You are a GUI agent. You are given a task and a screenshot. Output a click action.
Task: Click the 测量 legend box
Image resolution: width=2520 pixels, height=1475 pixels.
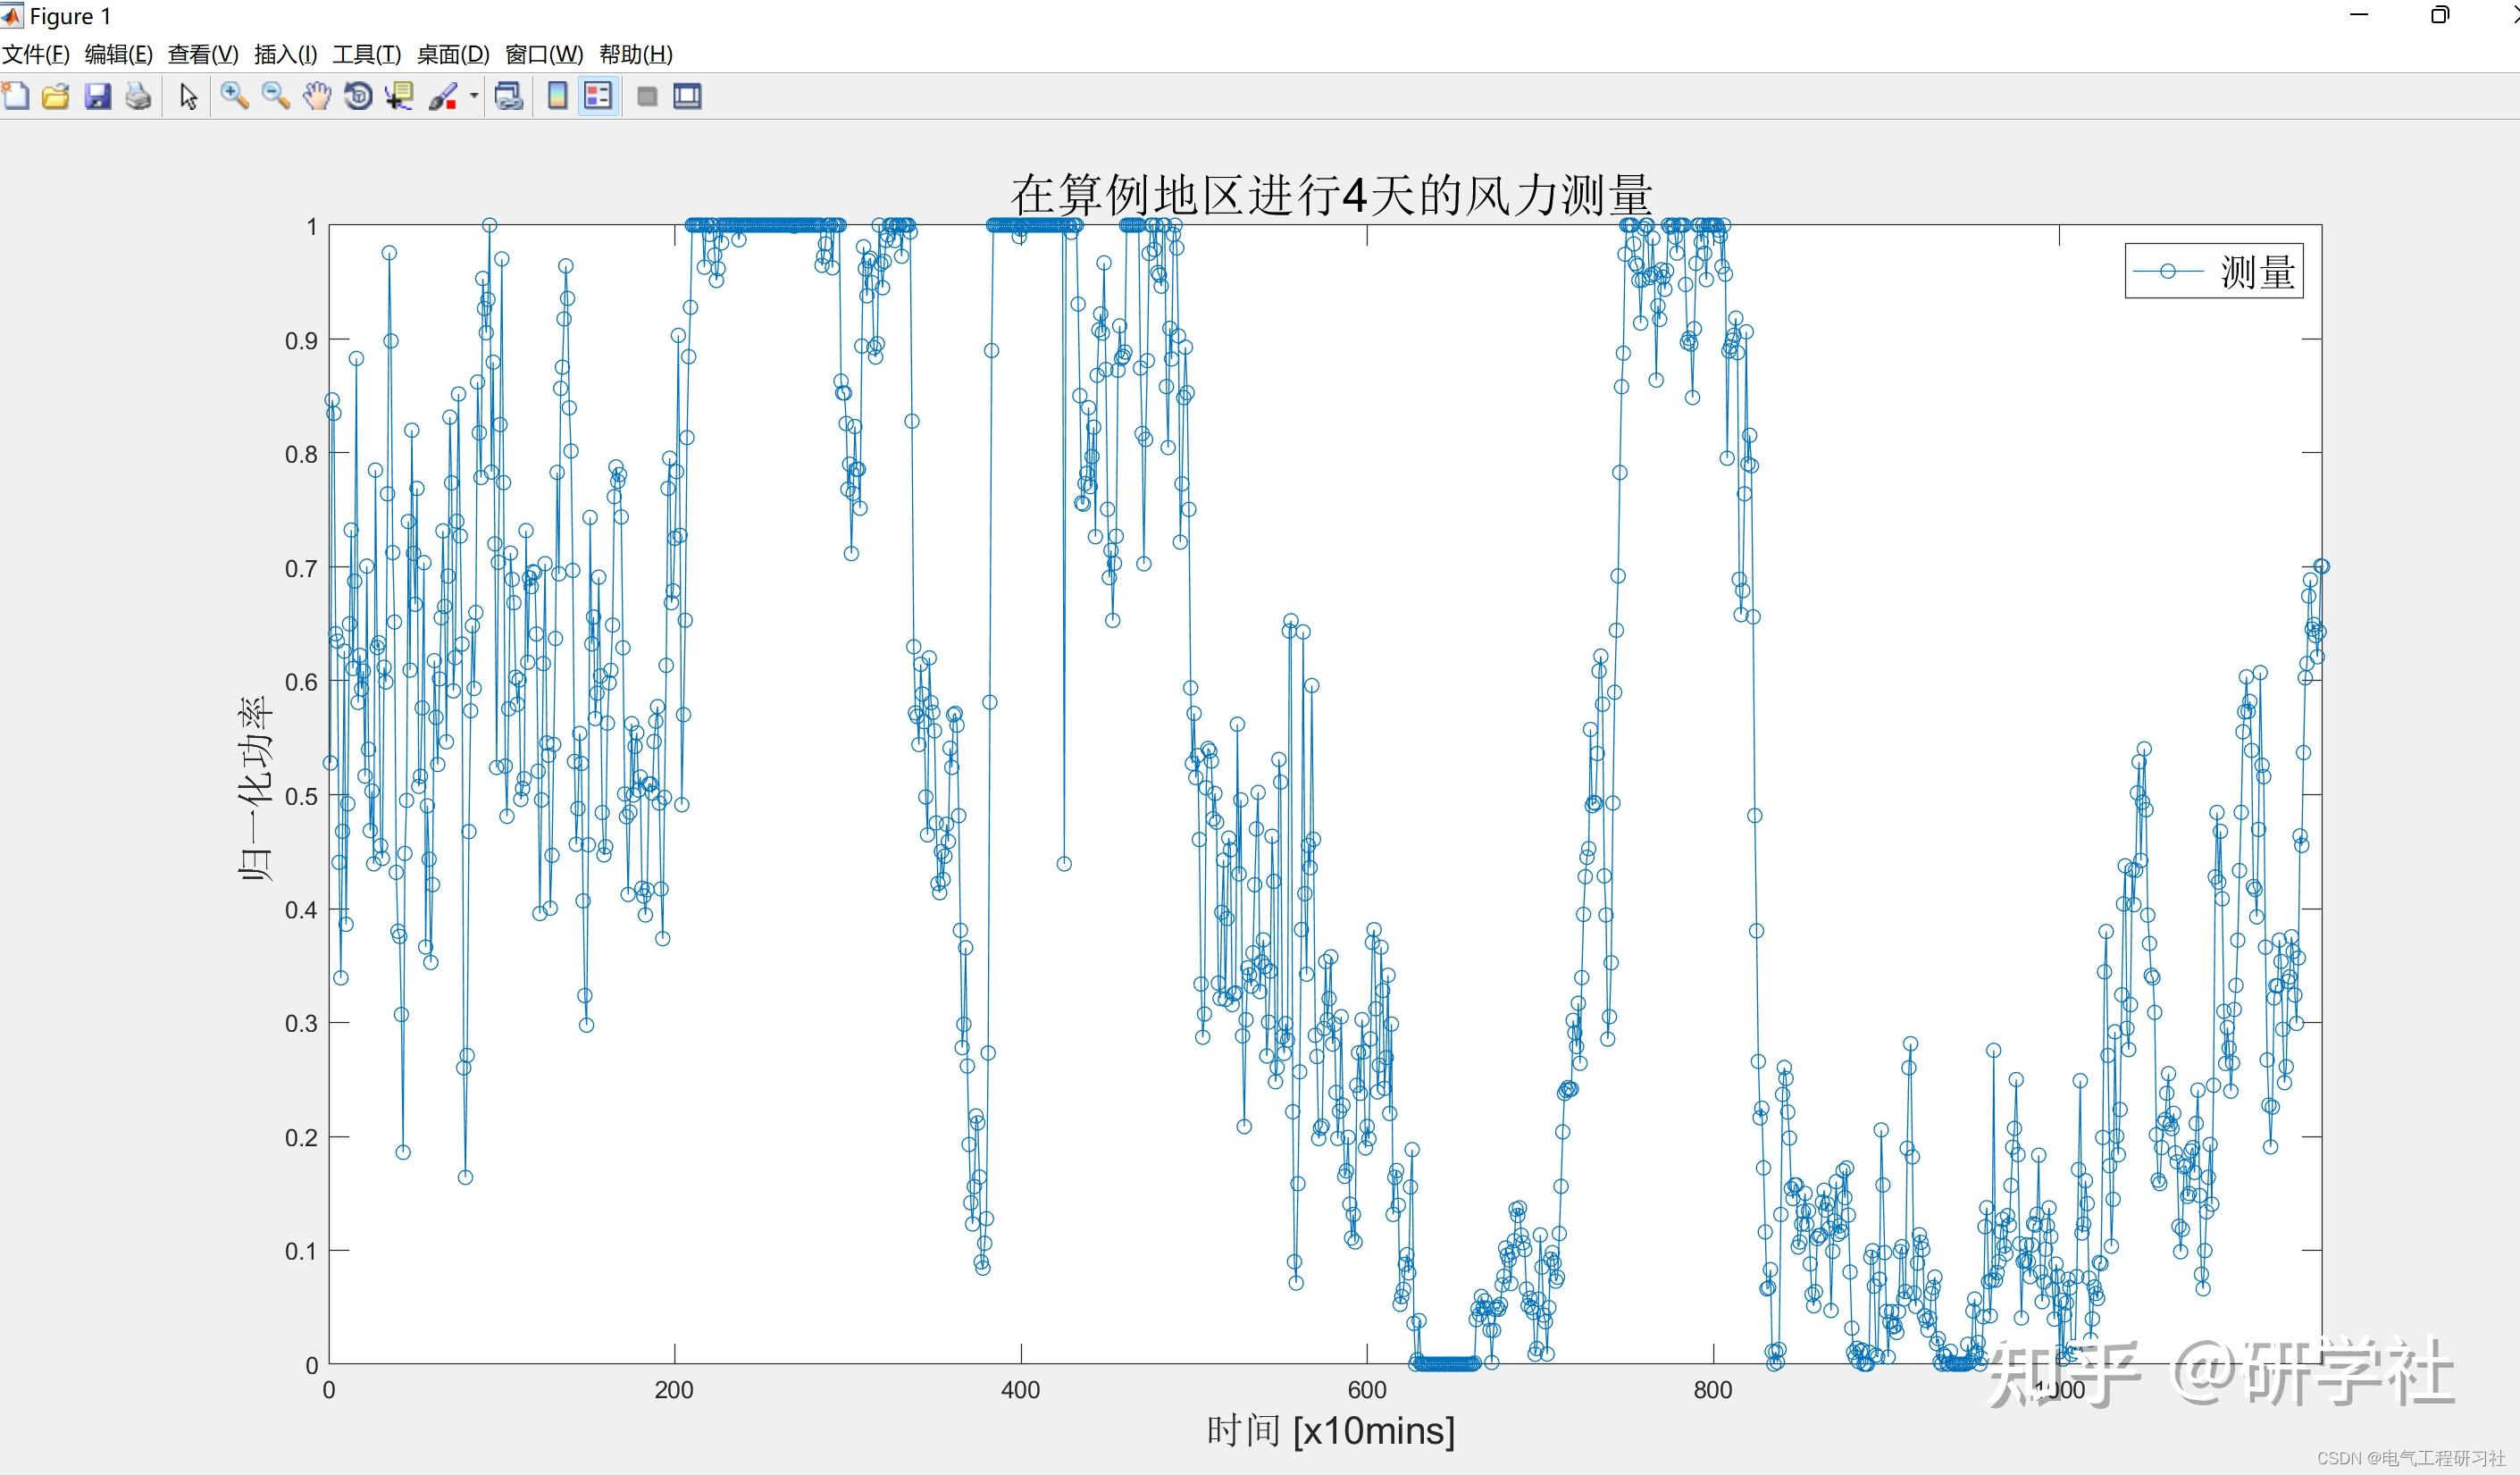pos(2214,271)
